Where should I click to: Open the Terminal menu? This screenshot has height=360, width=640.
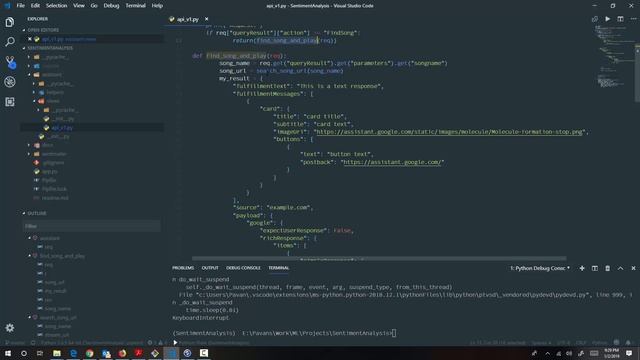(x=135, y=6)
